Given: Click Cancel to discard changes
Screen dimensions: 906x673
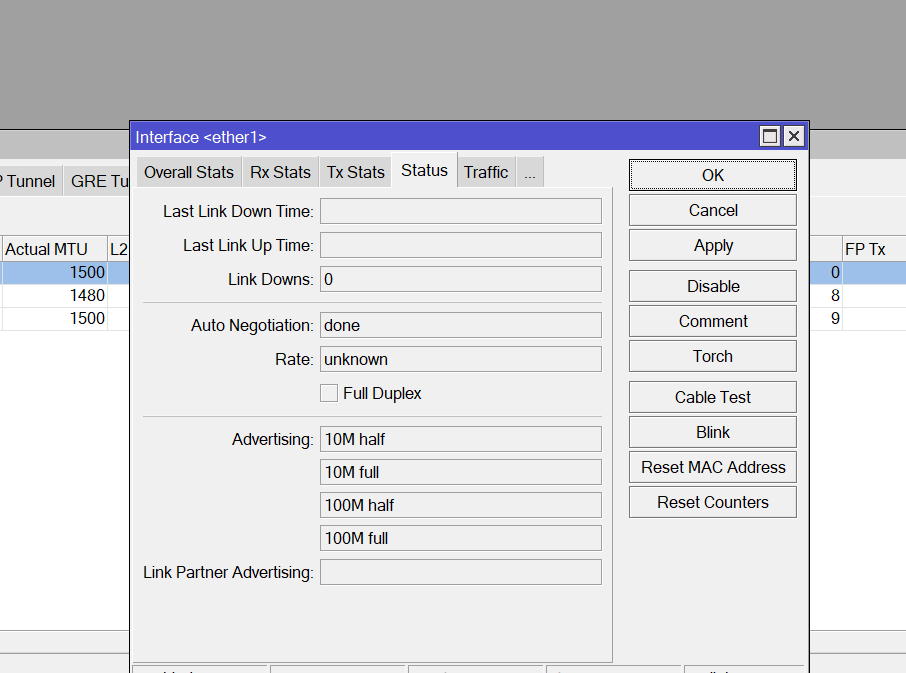Looking at the screenshot, I should point(712,210).
